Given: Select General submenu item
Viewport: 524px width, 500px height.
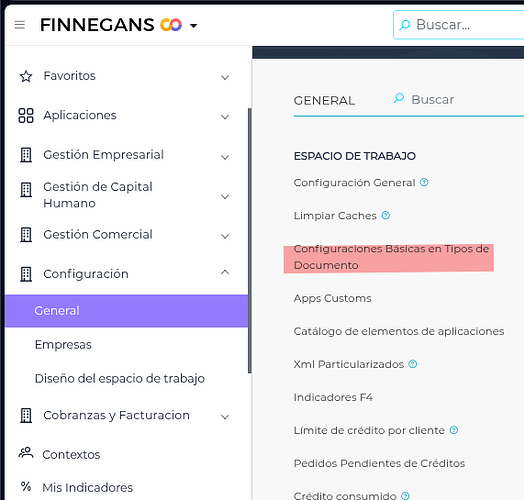Looking at the screenshot, I should point(127,310).
